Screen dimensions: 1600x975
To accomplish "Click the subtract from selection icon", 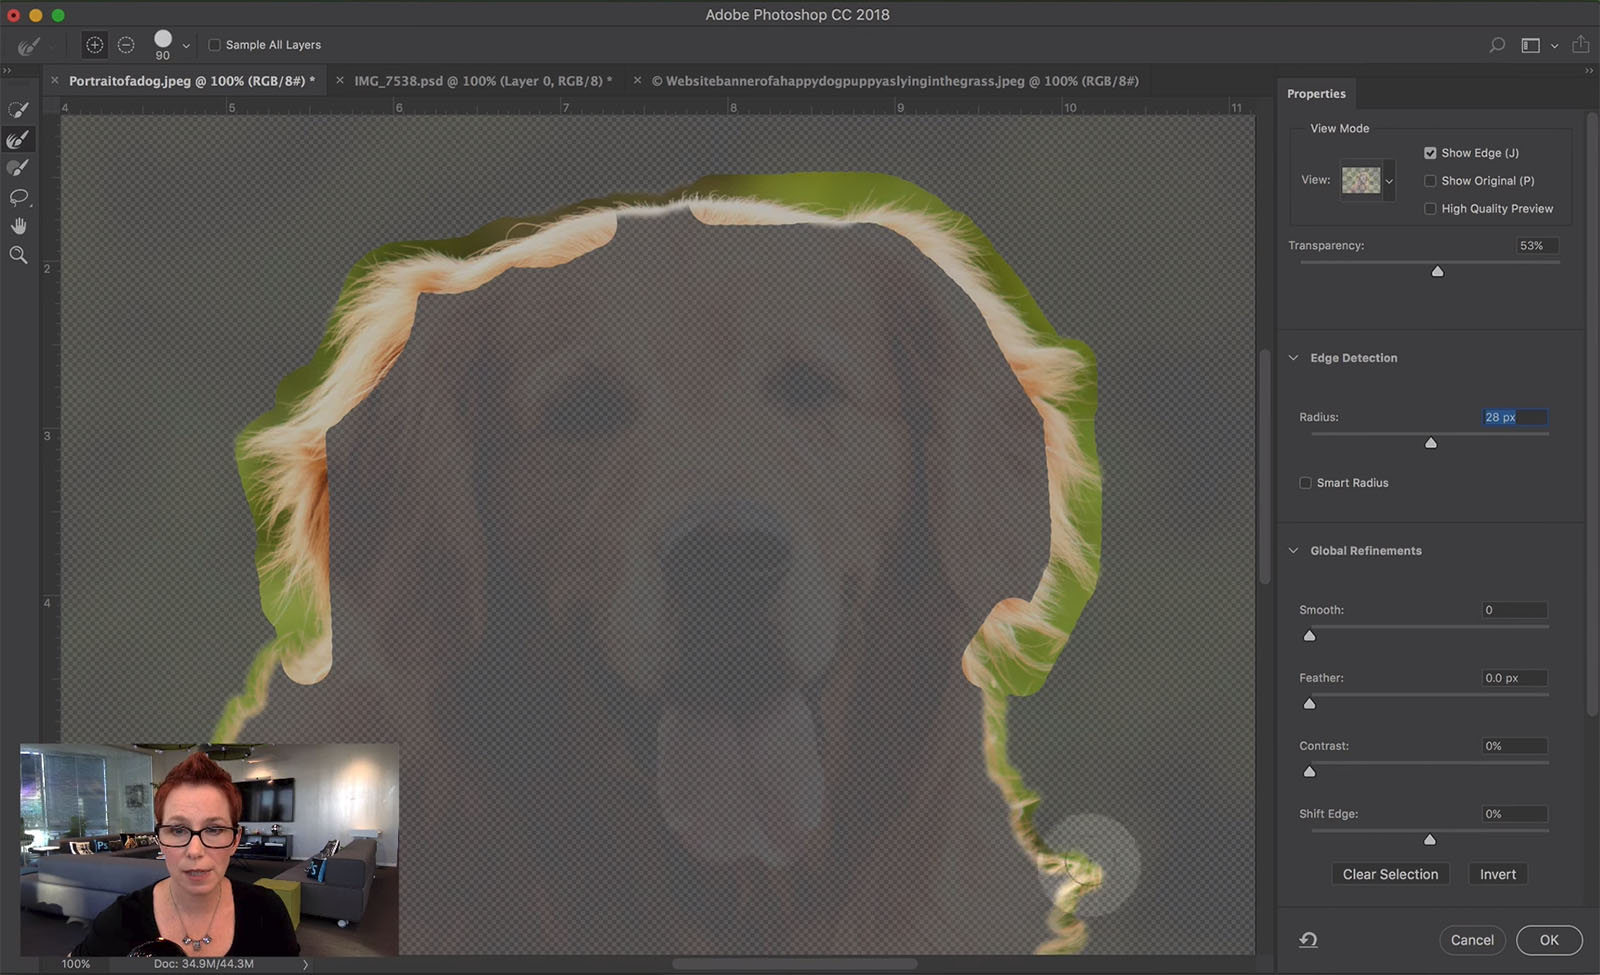I will click(125, 44).
